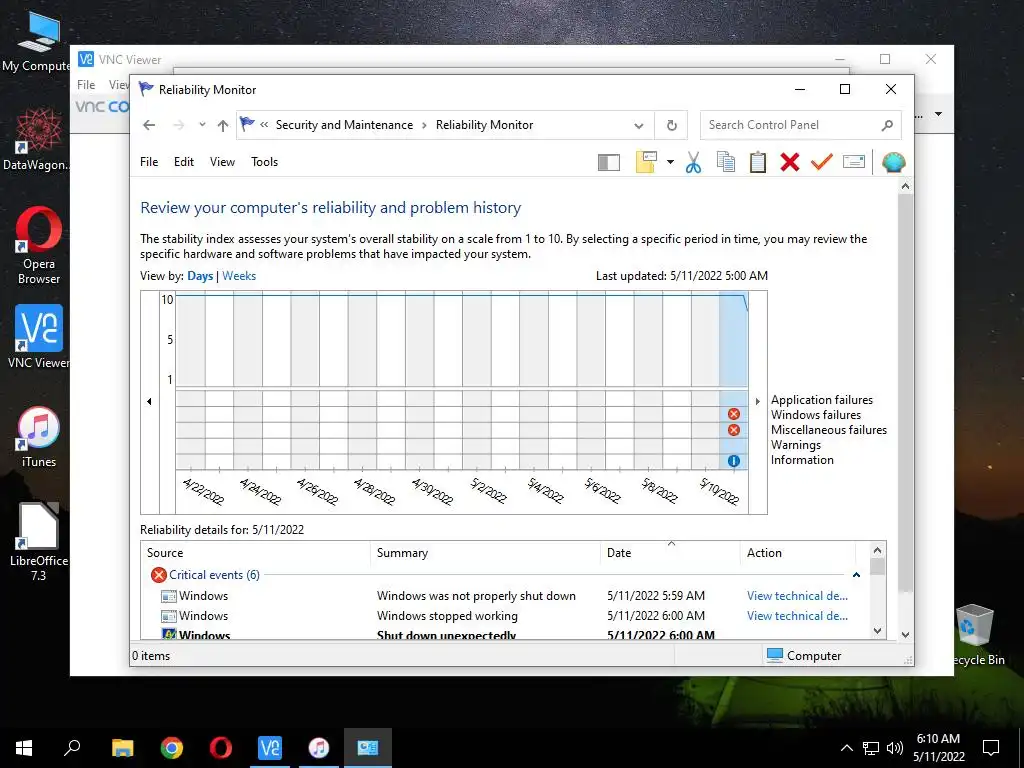Switch chart view to Days
Viewport: 1024px width, 768px height.
tap(200, 276)
